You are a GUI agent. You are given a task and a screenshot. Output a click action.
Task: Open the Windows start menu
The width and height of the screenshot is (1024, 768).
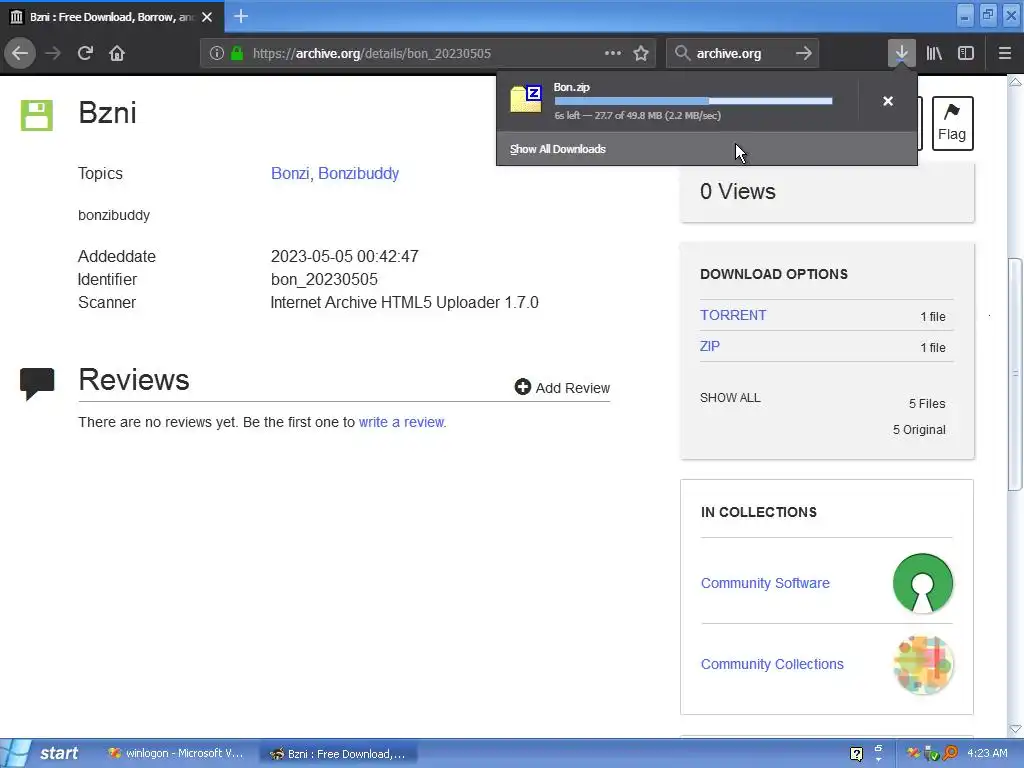point(44,753)
